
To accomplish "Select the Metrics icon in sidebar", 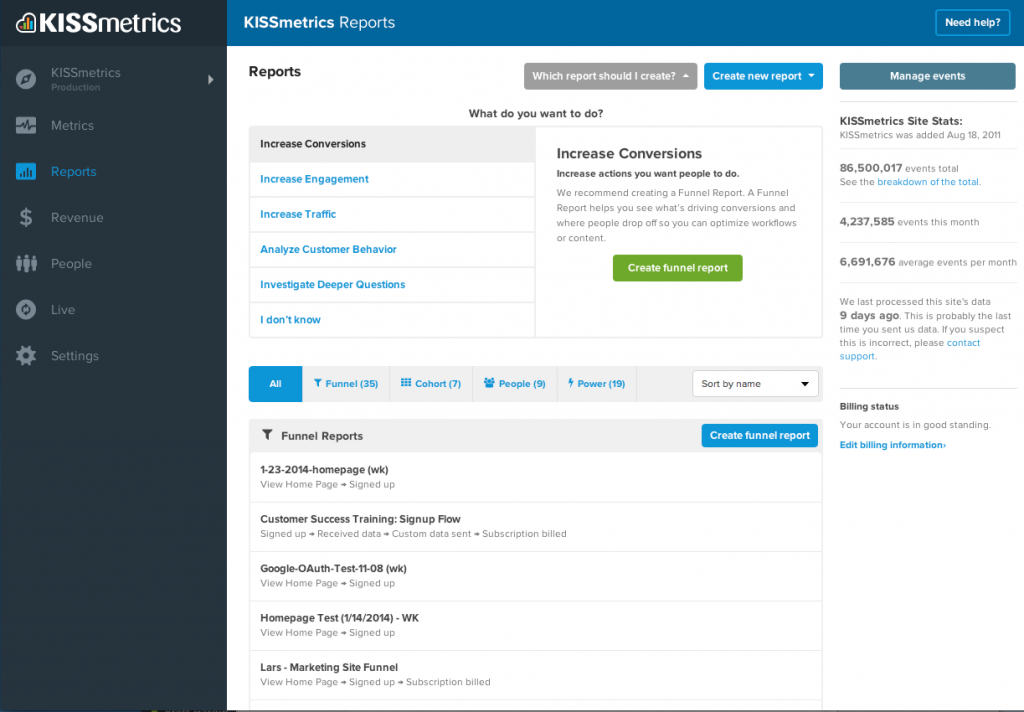I will [25, 125].
